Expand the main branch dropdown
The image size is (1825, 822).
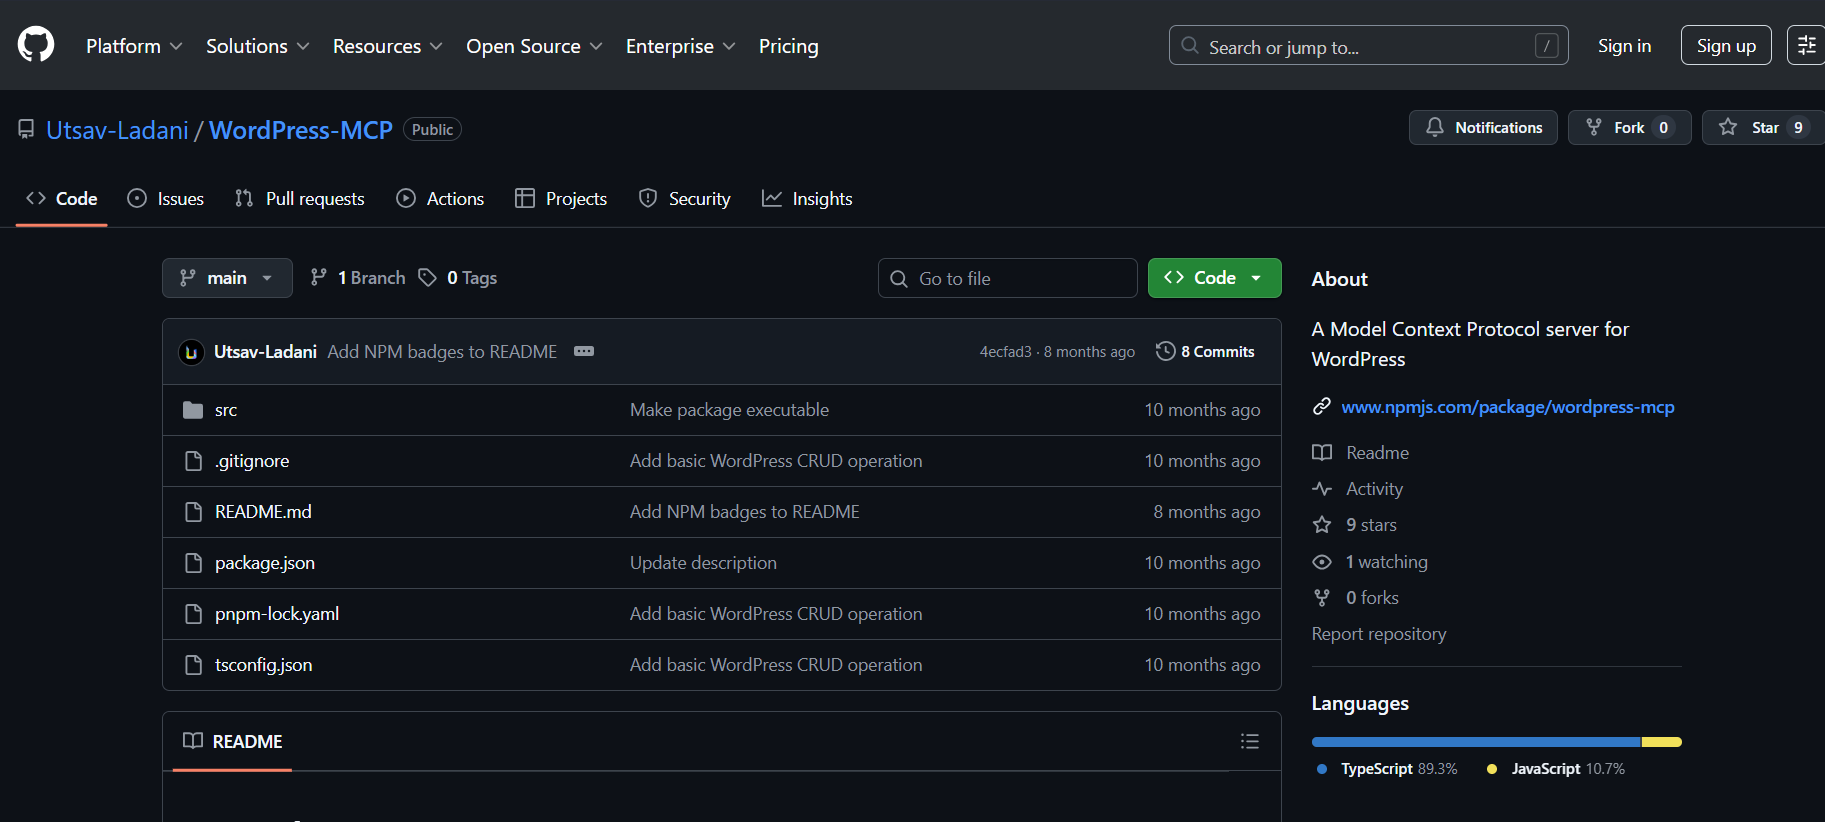[227, 278]
